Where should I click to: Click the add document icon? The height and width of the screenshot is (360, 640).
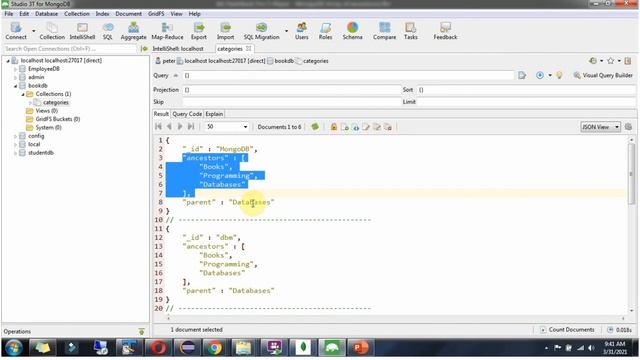[x=345, y=127]
